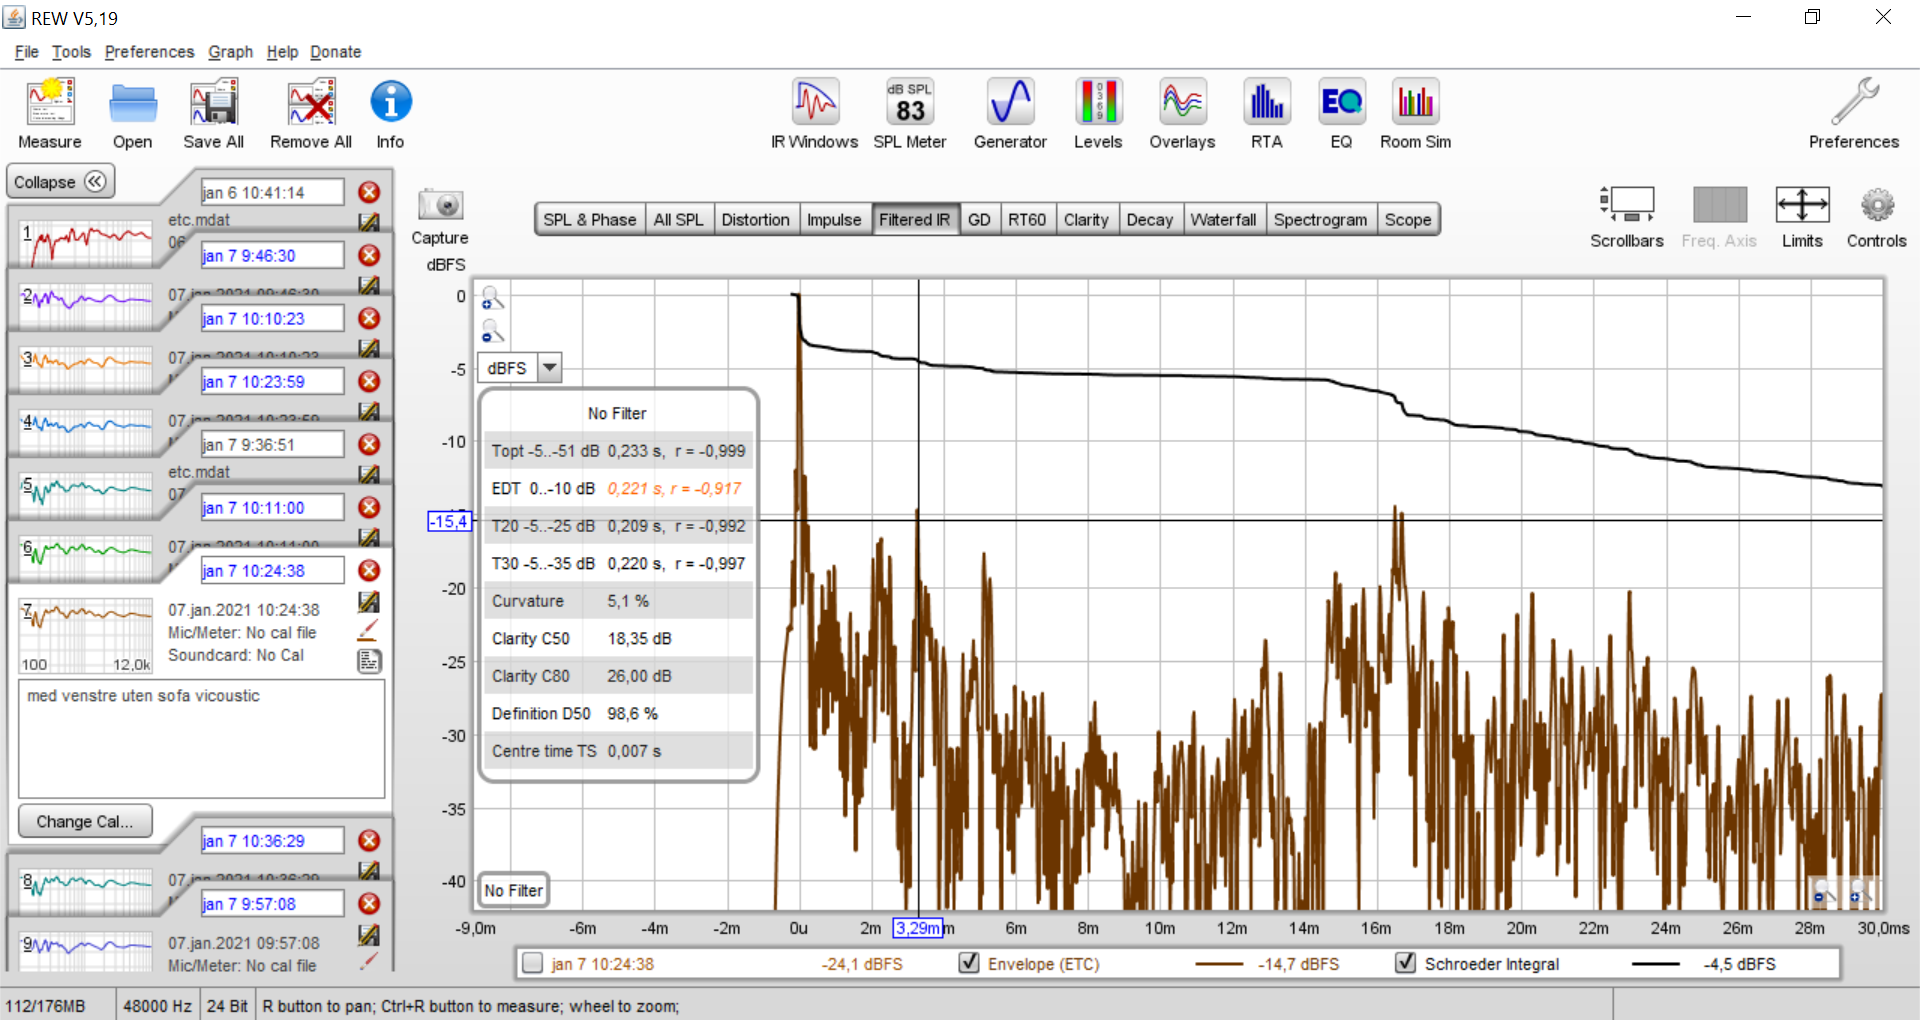Select the Filtered IR tab
The height and width of the screenshot is (1020, 1920).
click(x=915, y=220)
